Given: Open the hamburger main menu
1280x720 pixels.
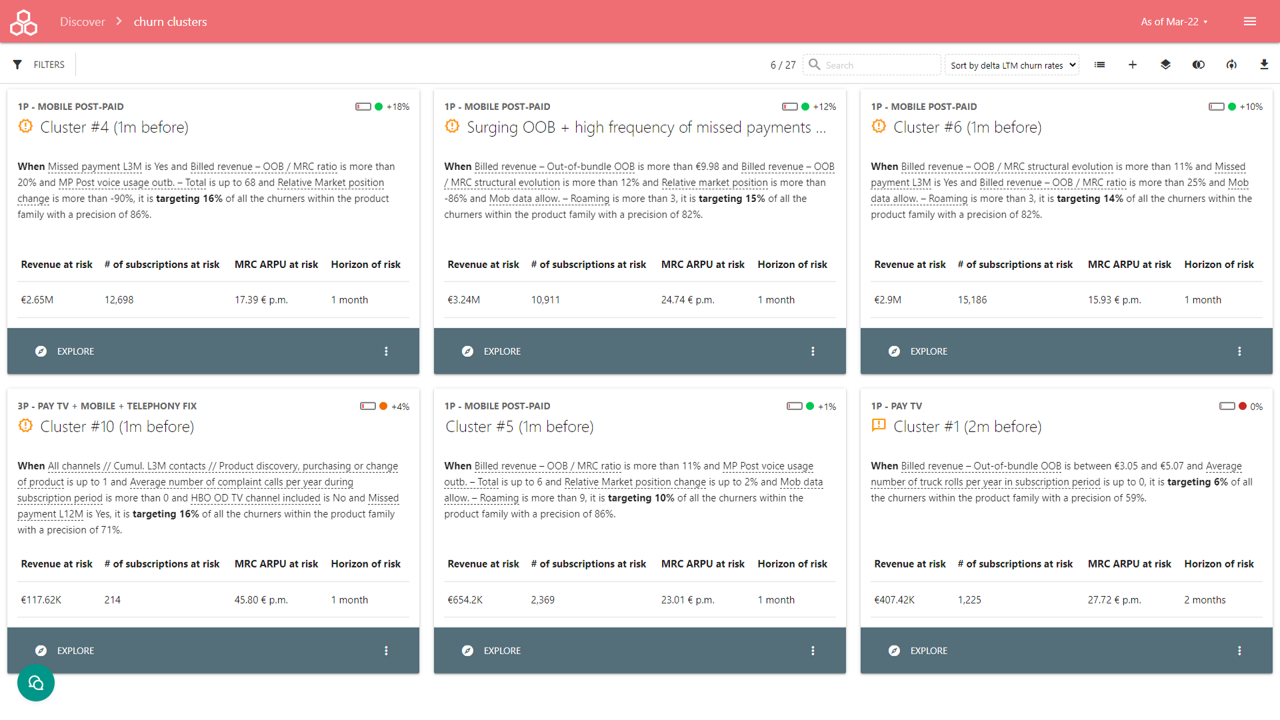Looking at the screenshot, I should point(1250,21).
